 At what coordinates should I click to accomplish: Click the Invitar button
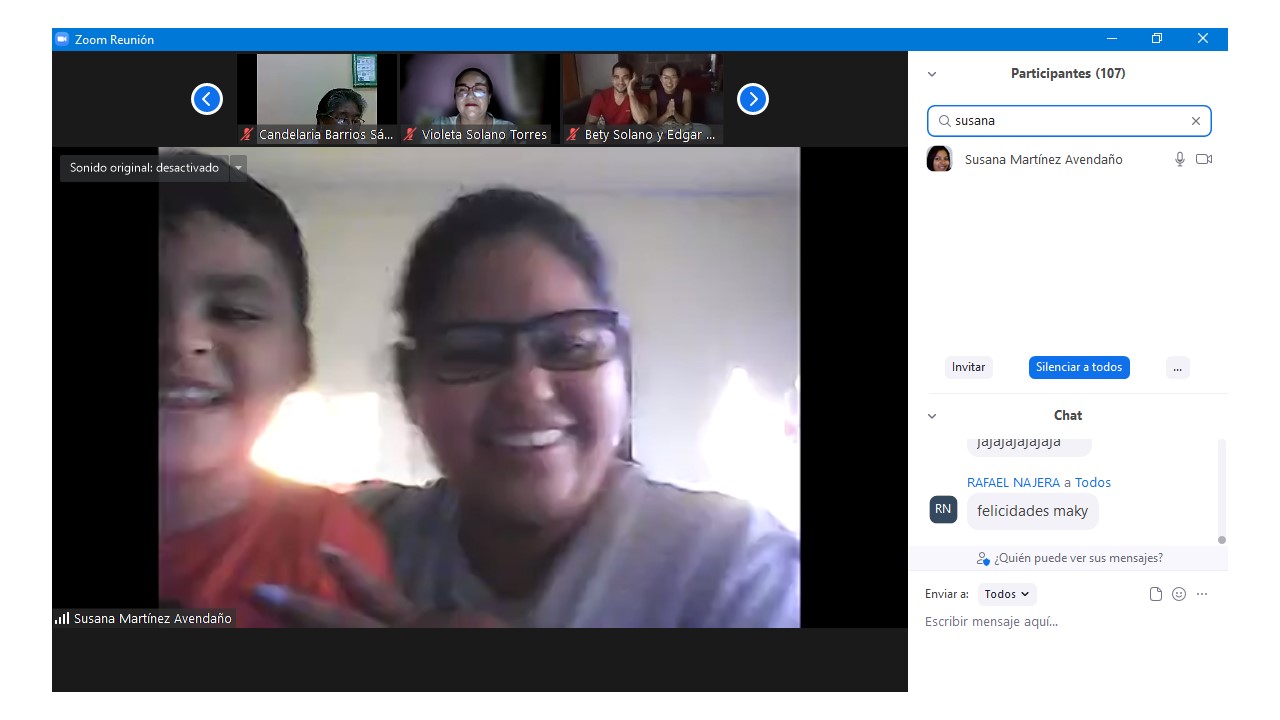968,367
